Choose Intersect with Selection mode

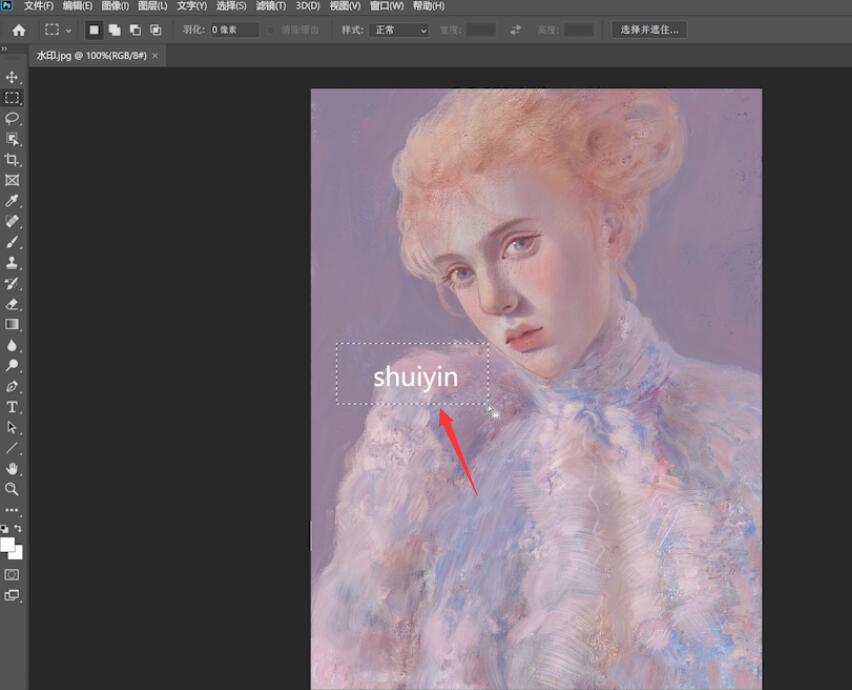click(155, 30)
